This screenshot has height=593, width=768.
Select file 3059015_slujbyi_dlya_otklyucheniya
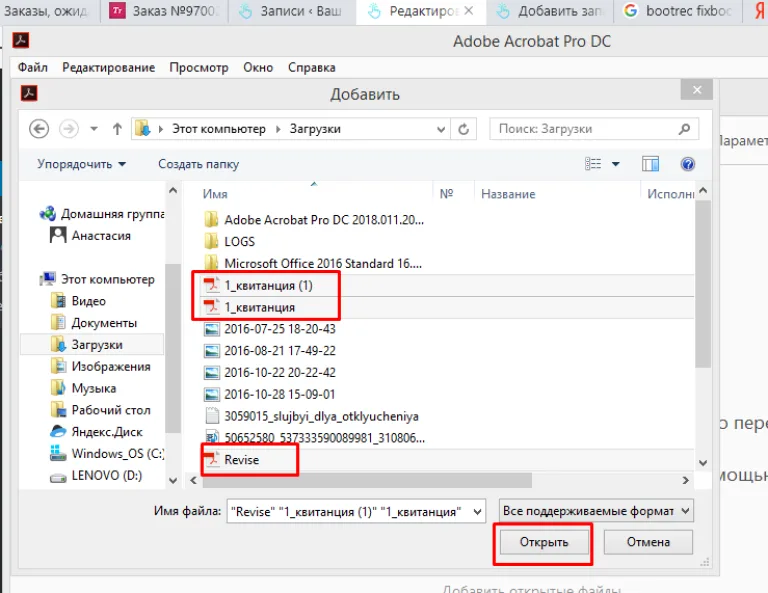point(312,416)
